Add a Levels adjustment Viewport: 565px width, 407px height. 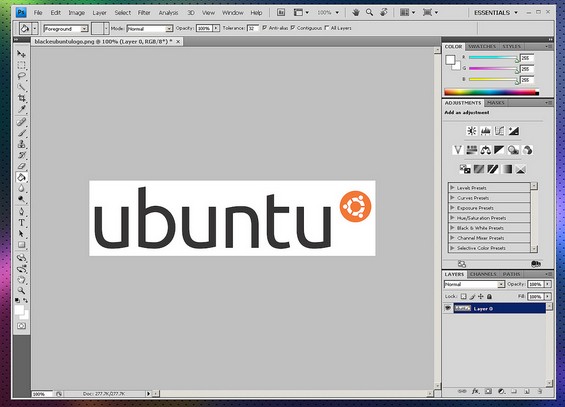point(485,131)
